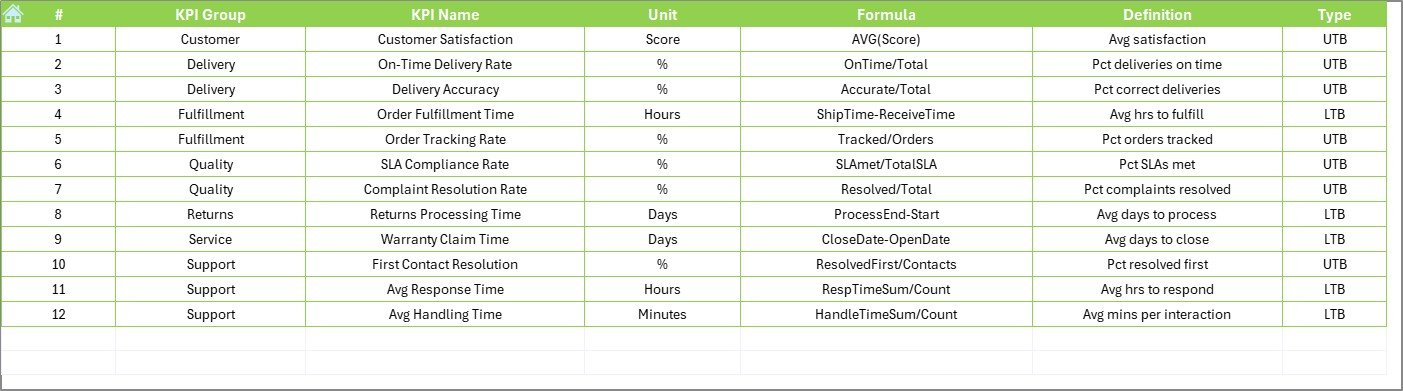Select the Customer Satisfaction cell
Image resolution: width=1403 pixels, height=391 pixels.
click(x=445, y=40)
